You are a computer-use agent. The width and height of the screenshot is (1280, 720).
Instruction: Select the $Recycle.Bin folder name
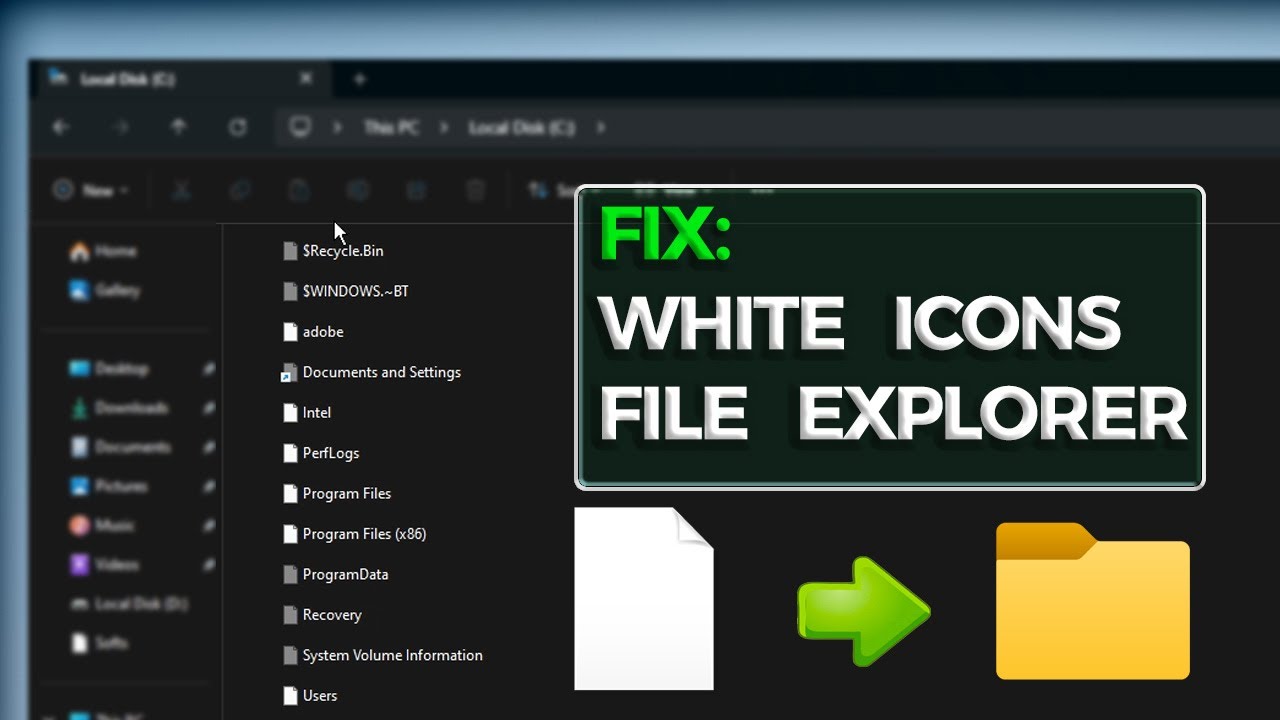(x=343, y=251)
